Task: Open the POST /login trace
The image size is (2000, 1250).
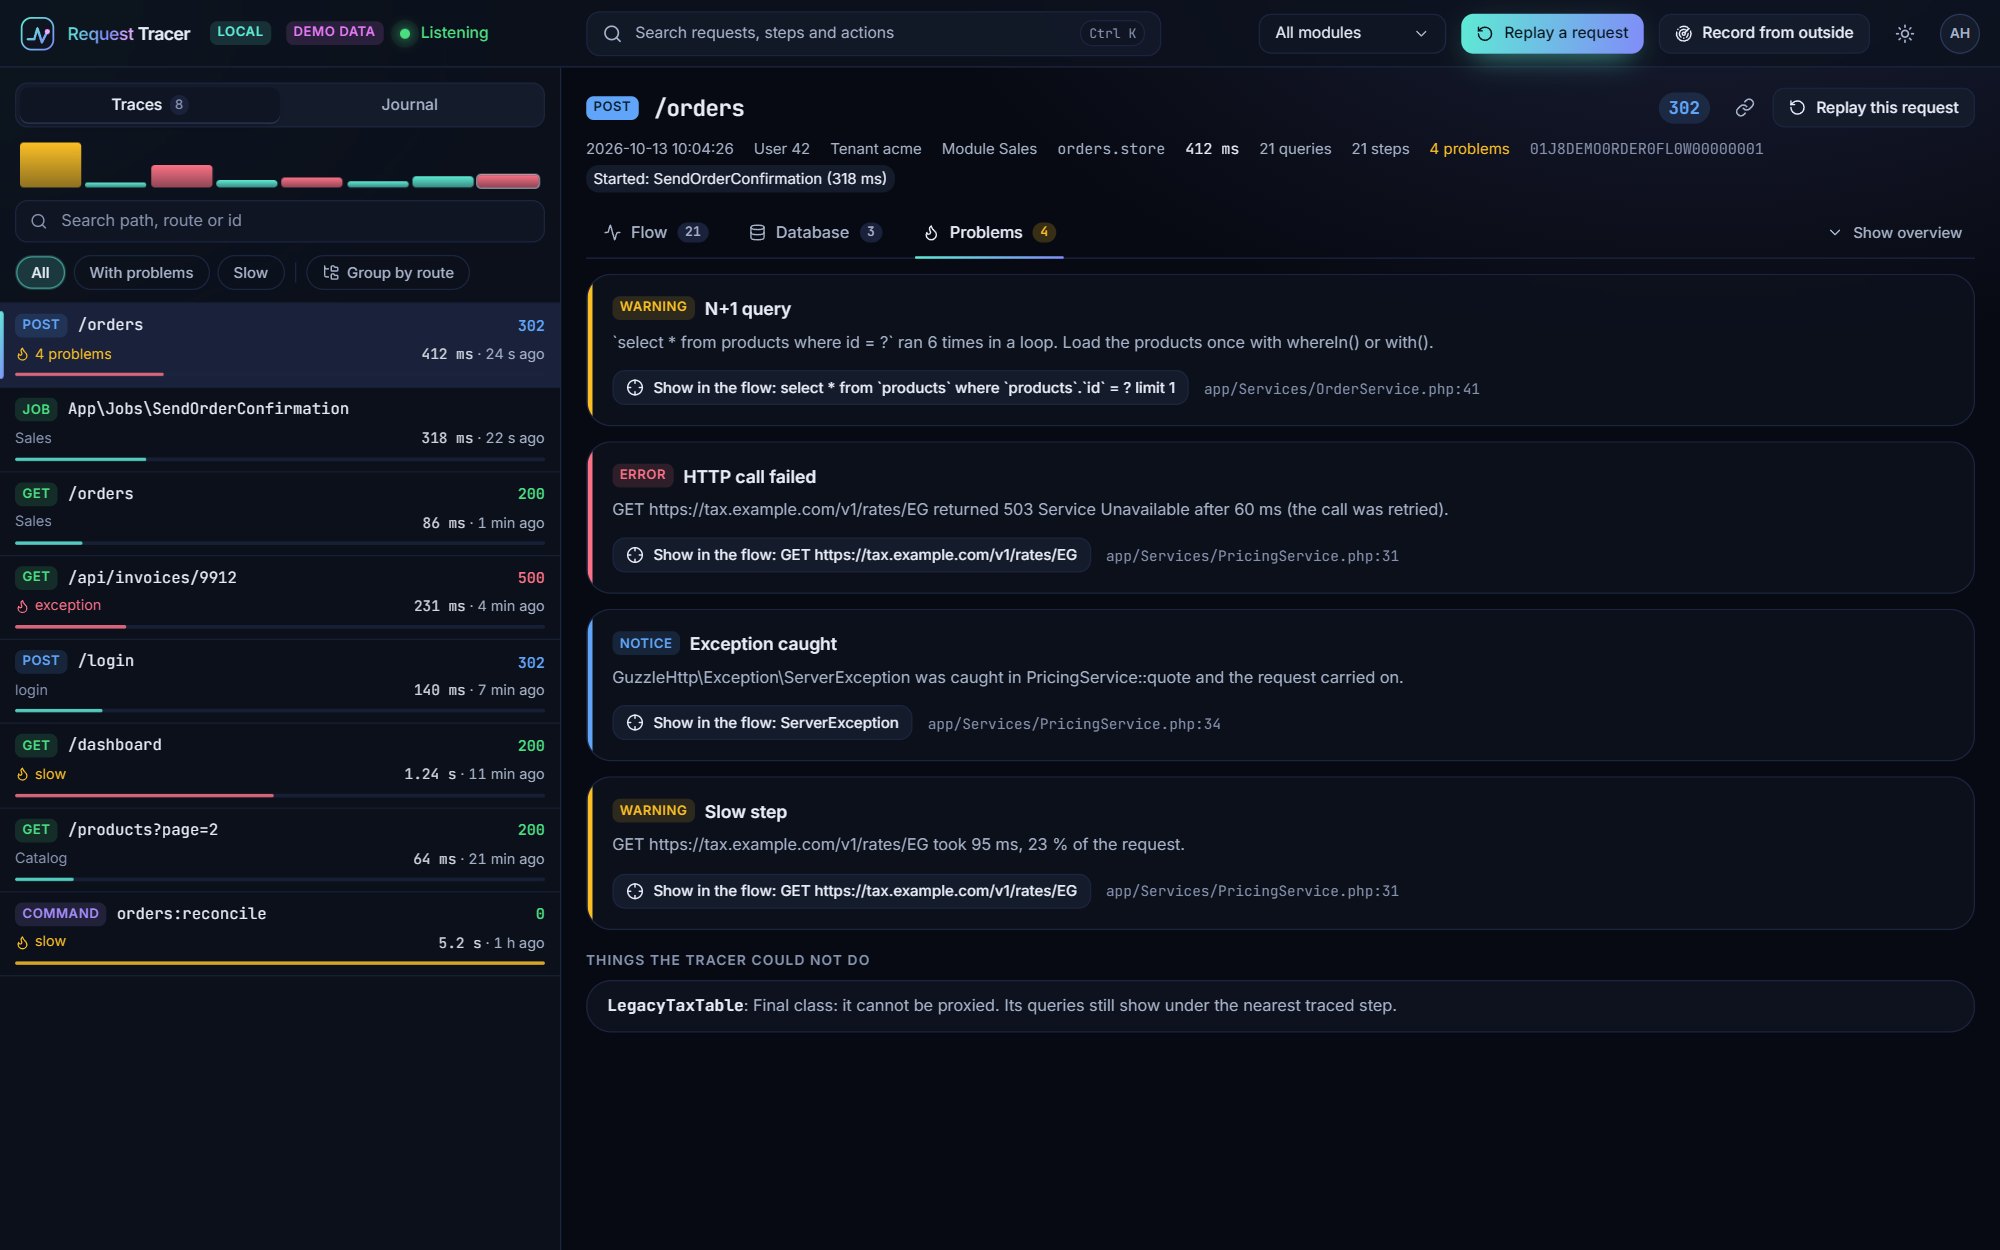Action: 280,681
